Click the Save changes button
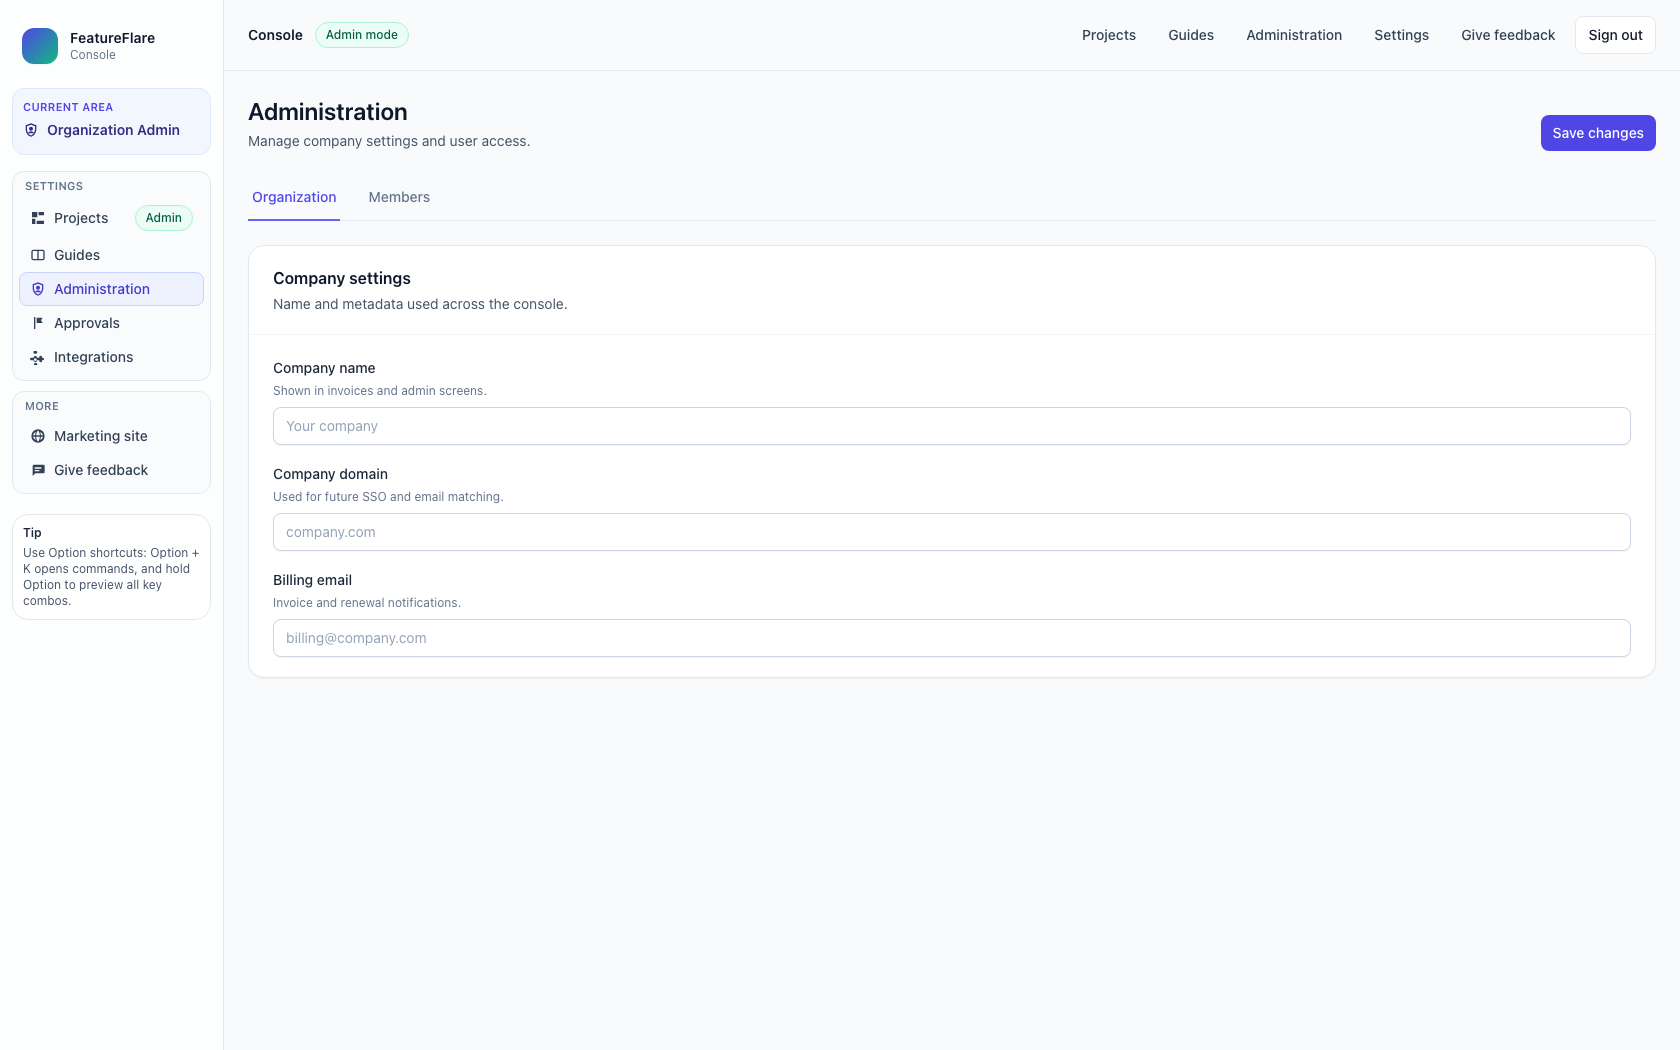1680x1050 pixels. [x=1598, y=133]
